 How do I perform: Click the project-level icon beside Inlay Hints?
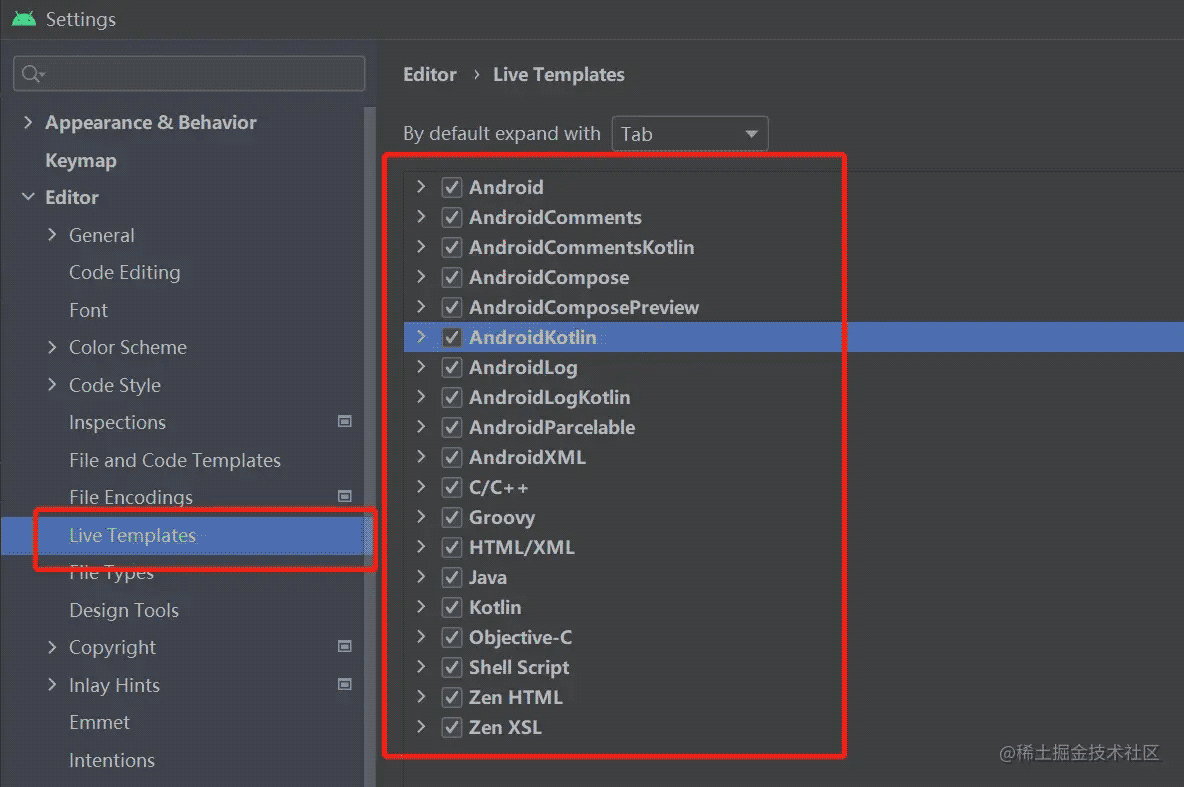(x=345, y=685)
